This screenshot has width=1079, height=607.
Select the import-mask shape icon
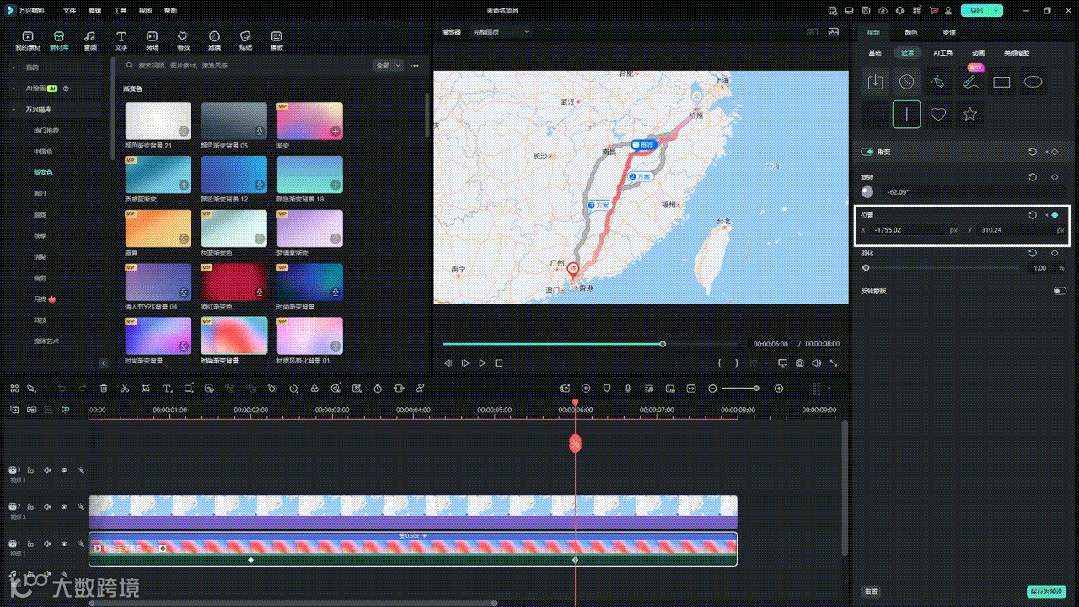tap(875, 82)
